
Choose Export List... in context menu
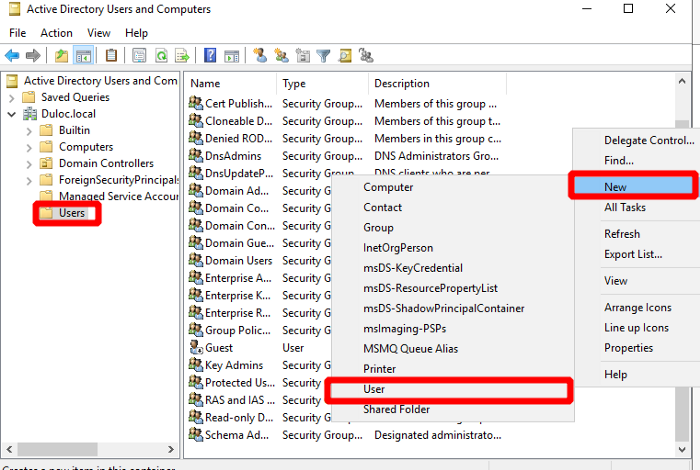[633, 254]
